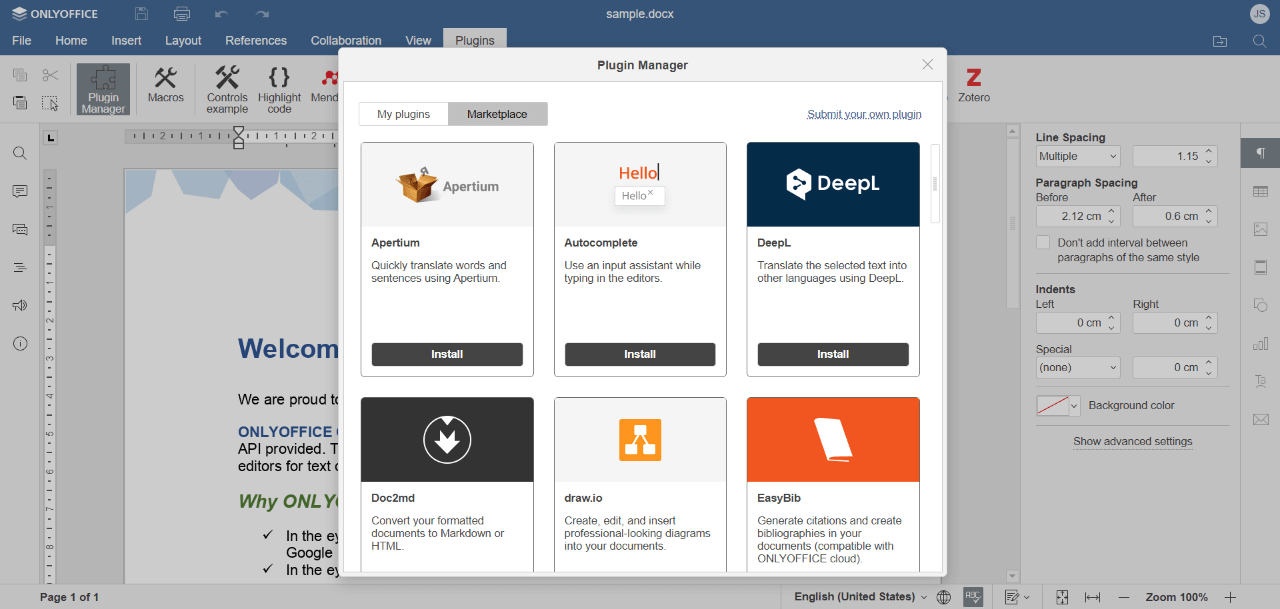The width and height of the screenshot is (1280, 609).
Task: Open Table settings in right sidebar
Action: [1260, 191]
